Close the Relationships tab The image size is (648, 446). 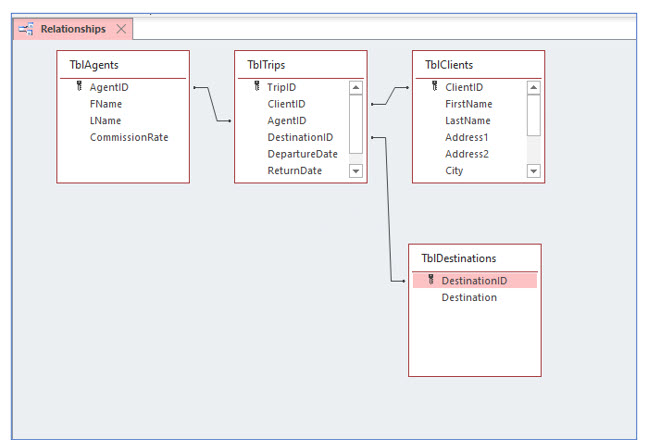(121, 29)
